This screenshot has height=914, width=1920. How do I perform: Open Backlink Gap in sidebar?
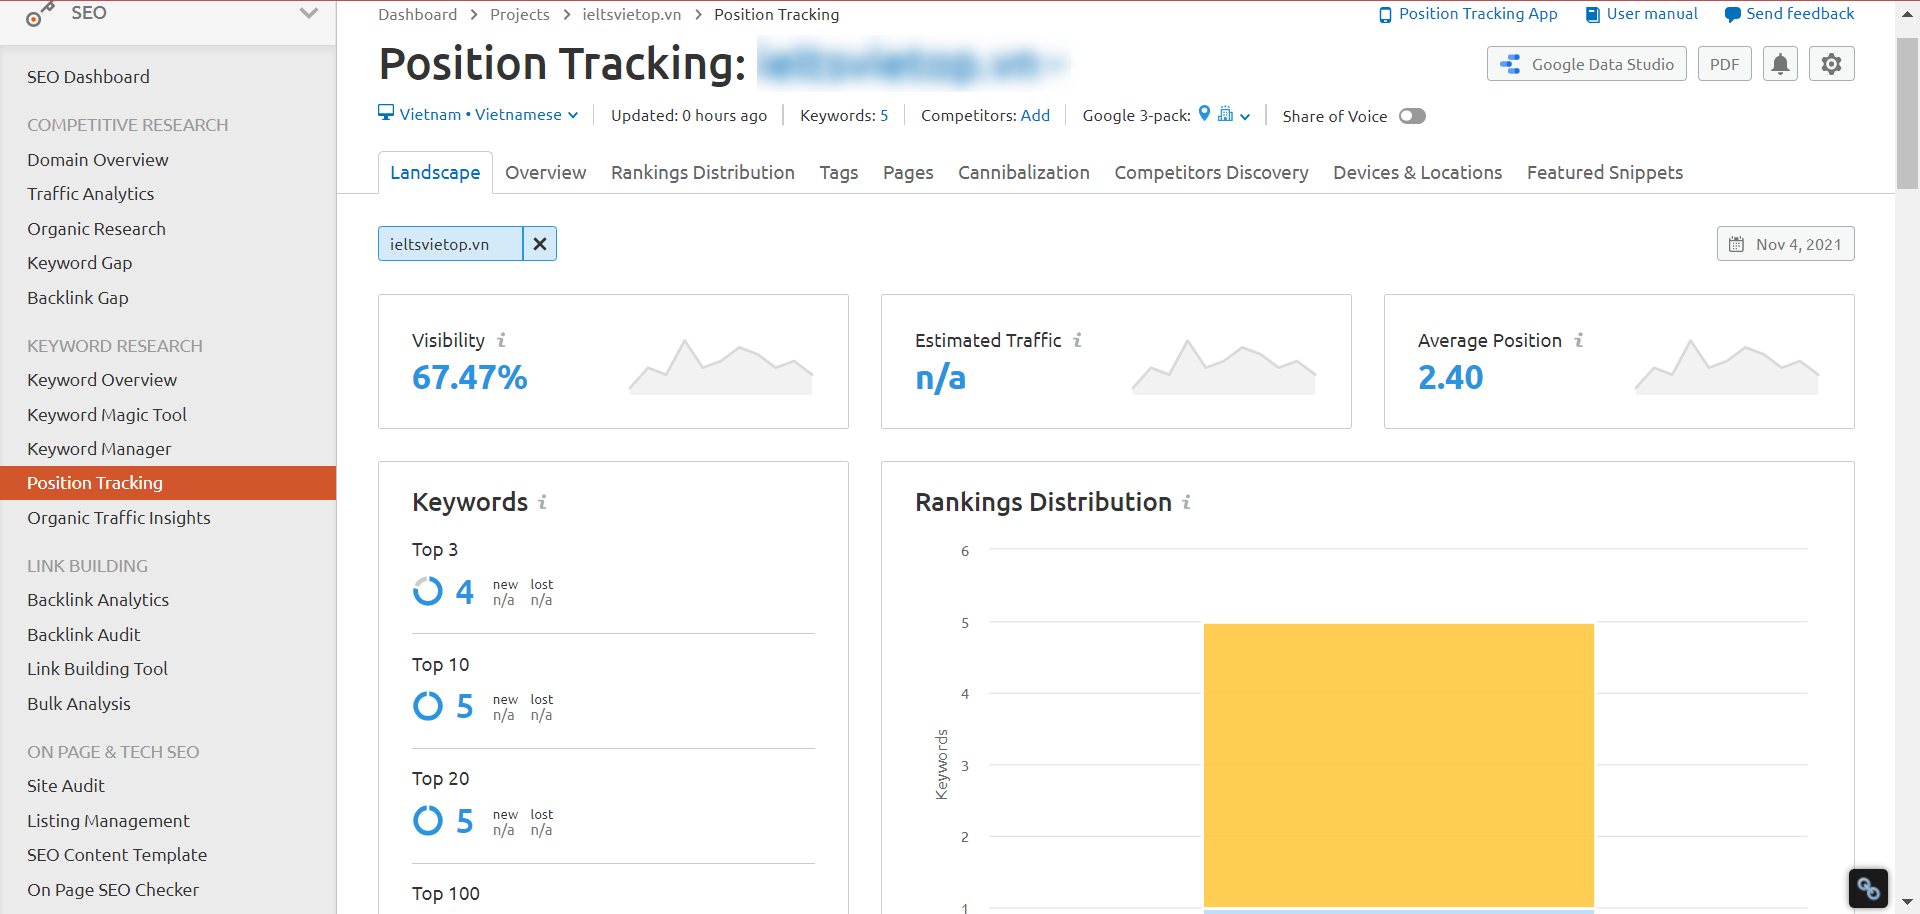[x=78, y=298]
